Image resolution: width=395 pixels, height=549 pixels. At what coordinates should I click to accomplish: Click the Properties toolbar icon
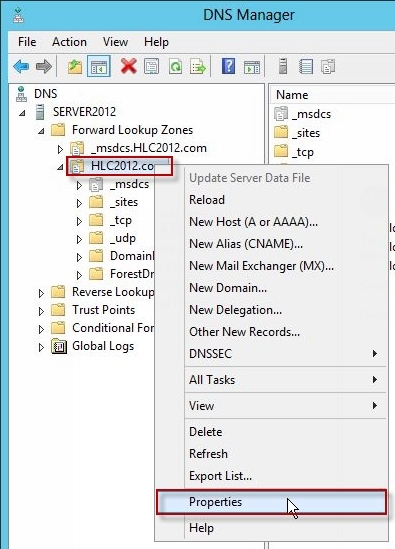tap(151, 66)
